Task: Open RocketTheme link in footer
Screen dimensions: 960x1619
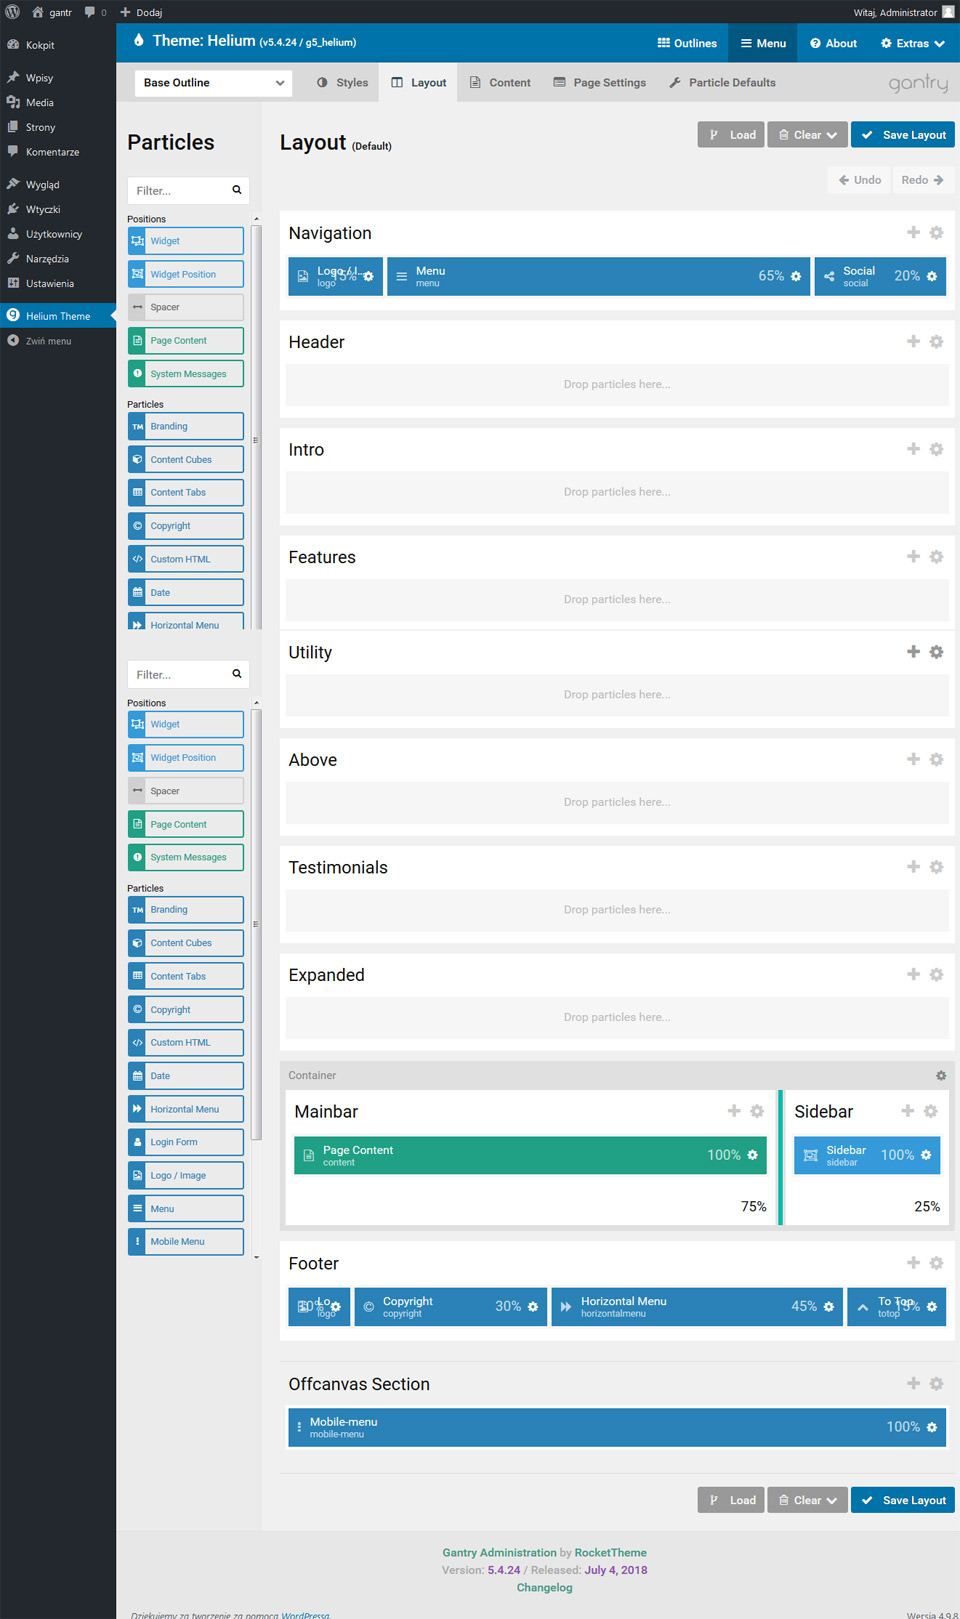Action: 610,1553
